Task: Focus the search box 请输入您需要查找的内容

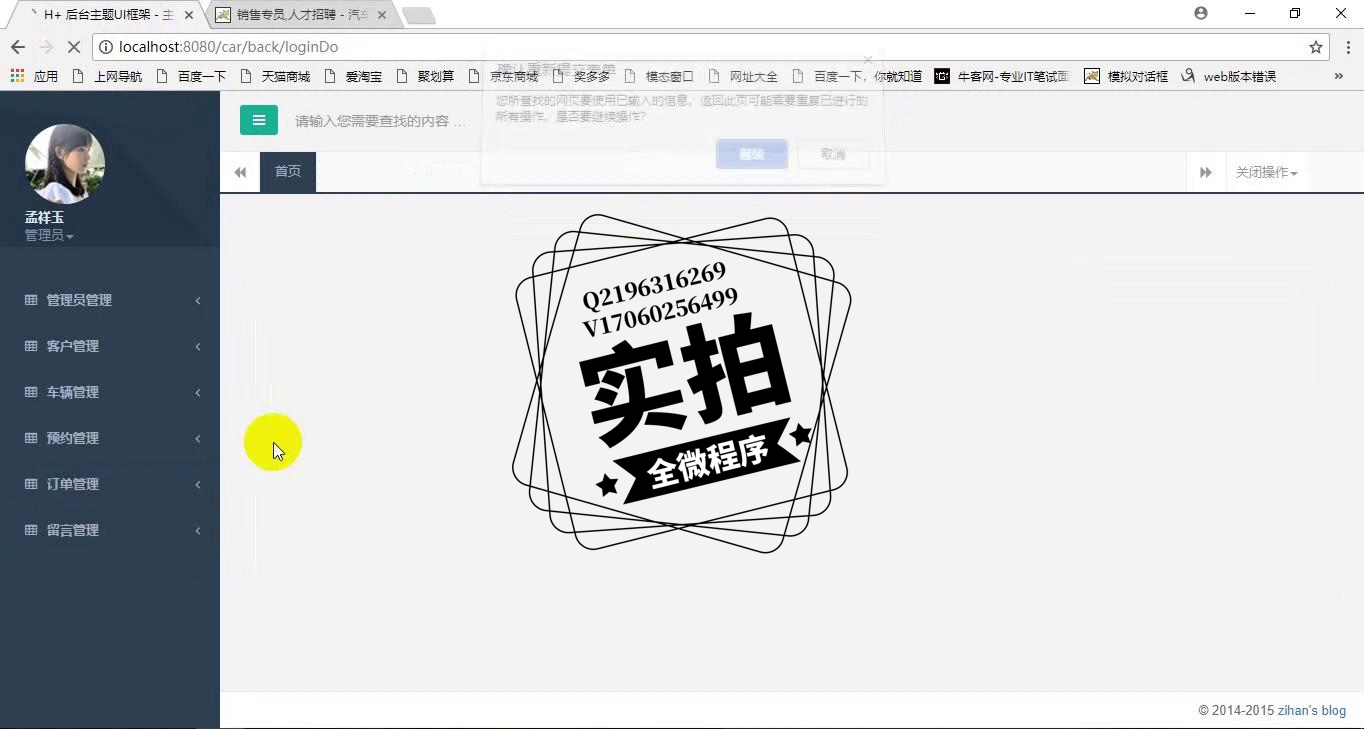Action: (381, 121)
